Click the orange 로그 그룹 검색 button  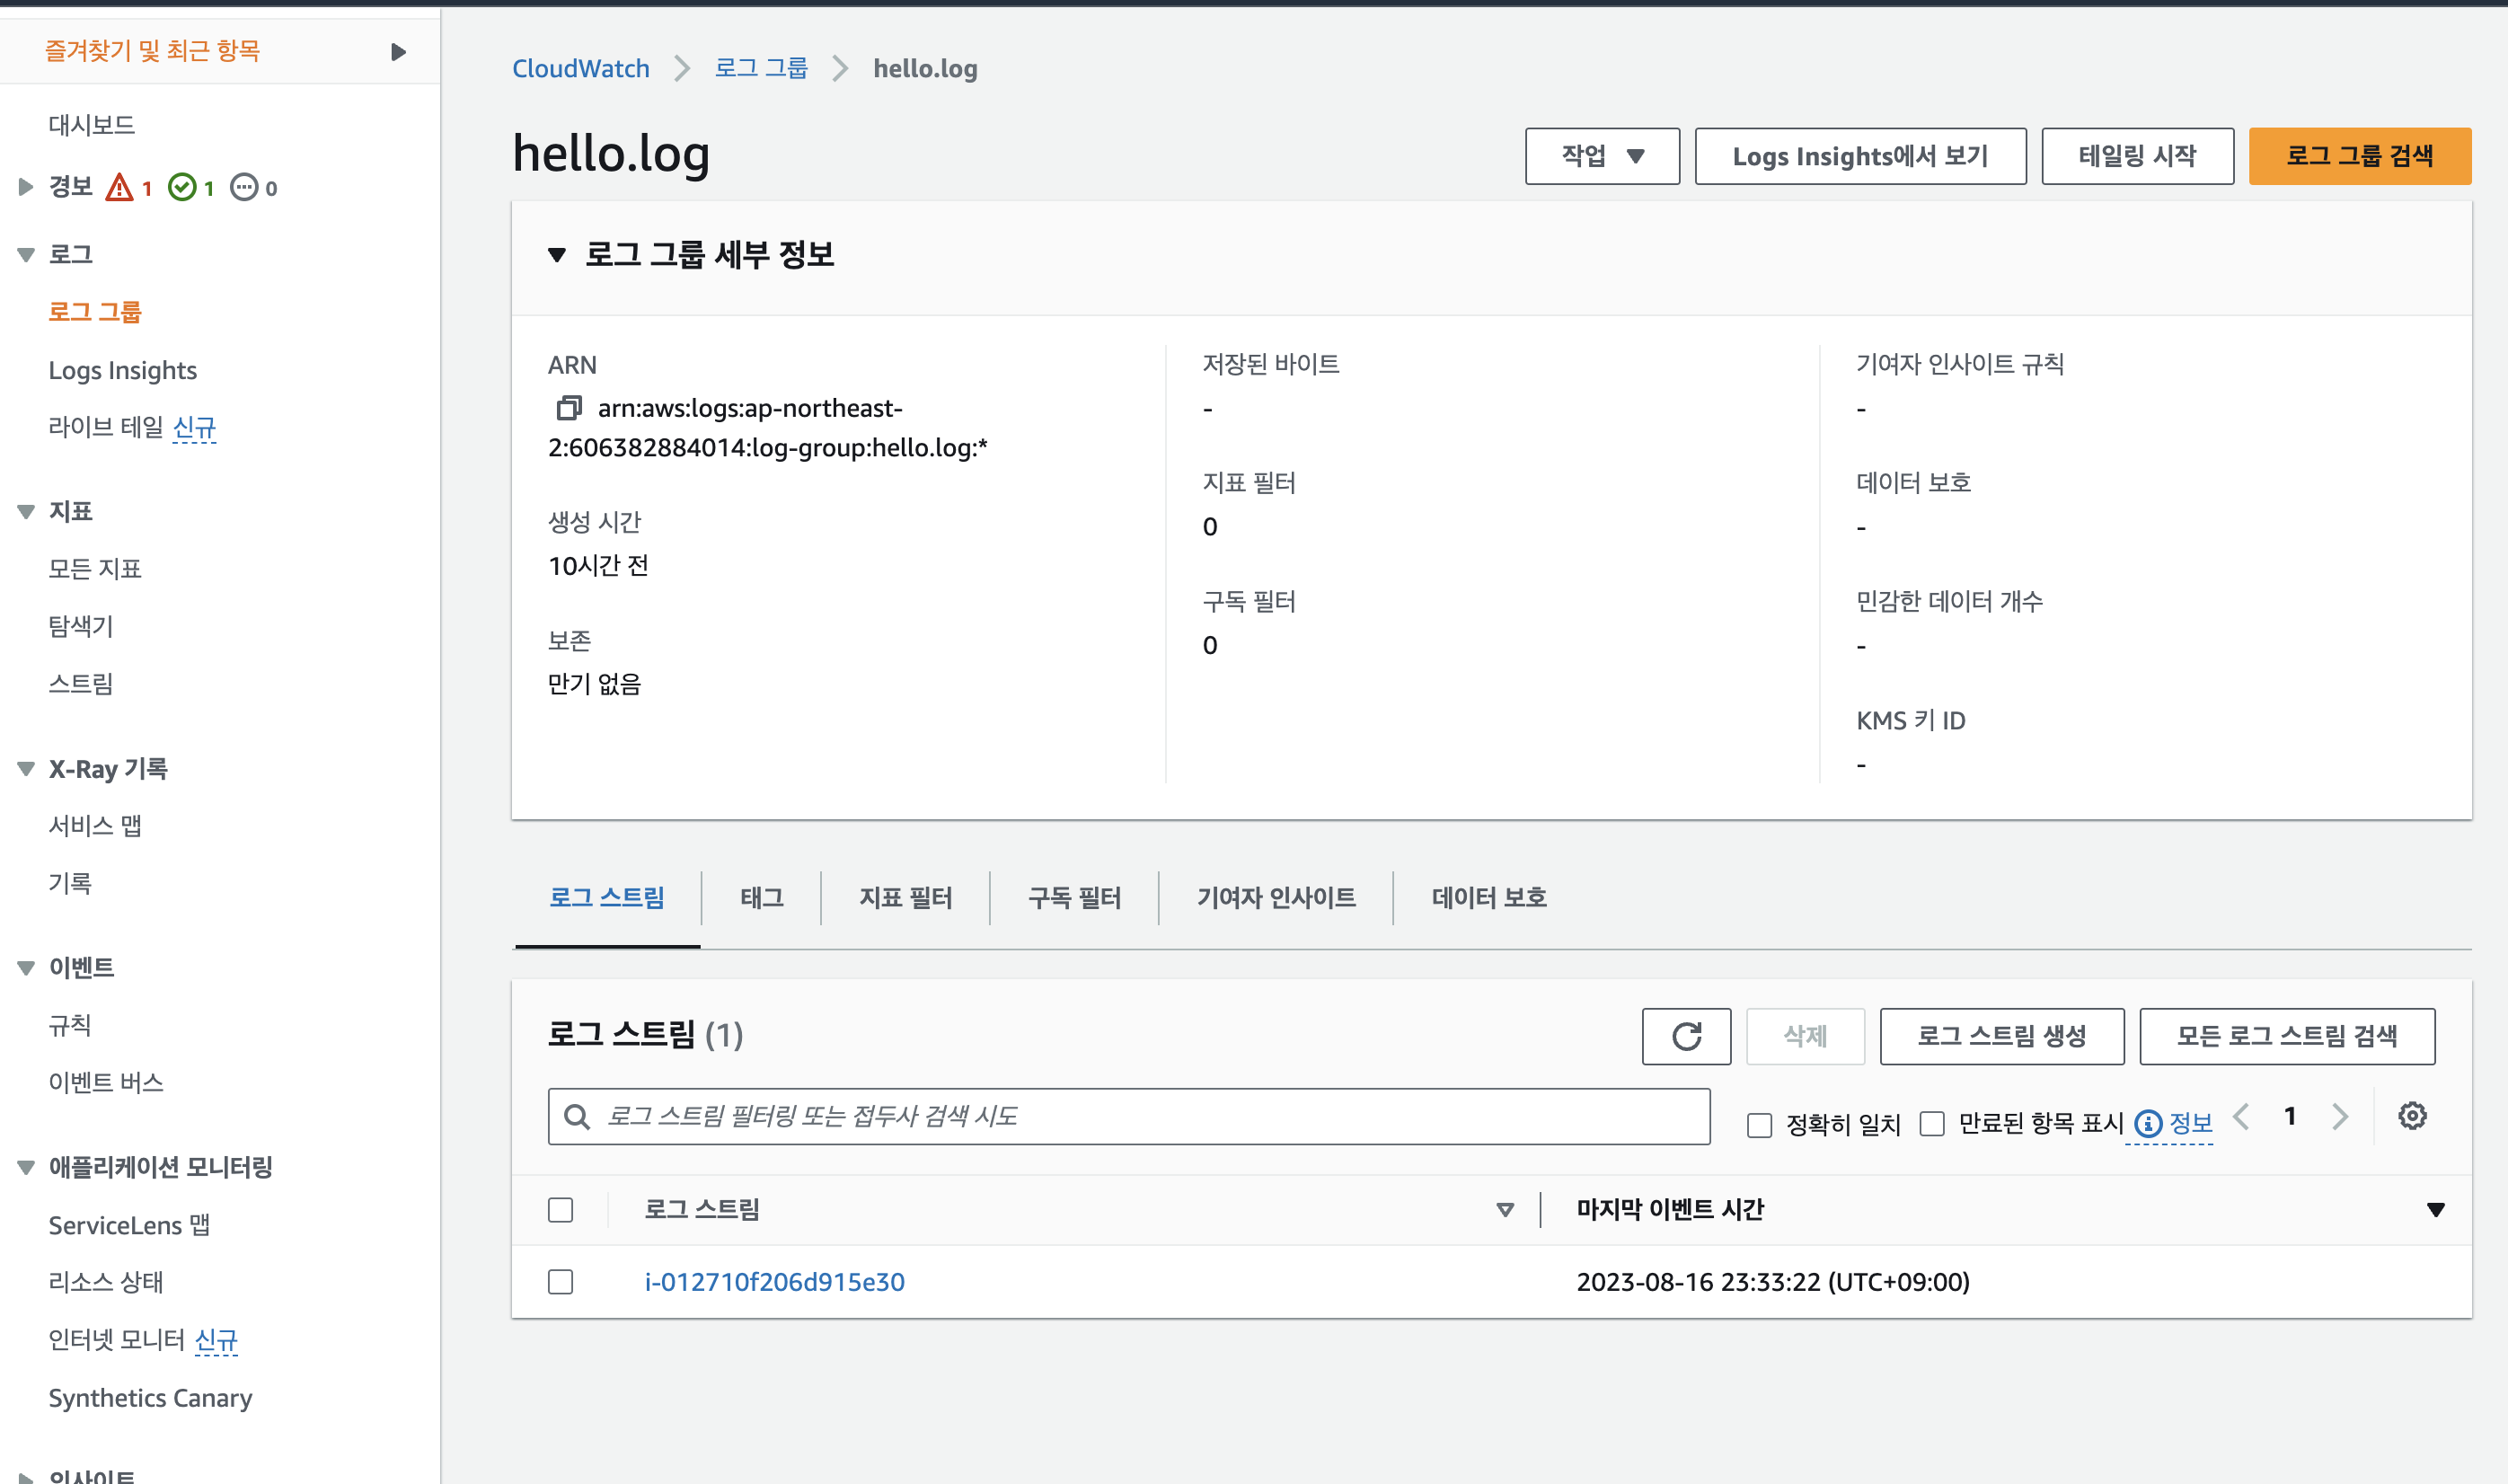[2360, 156]
